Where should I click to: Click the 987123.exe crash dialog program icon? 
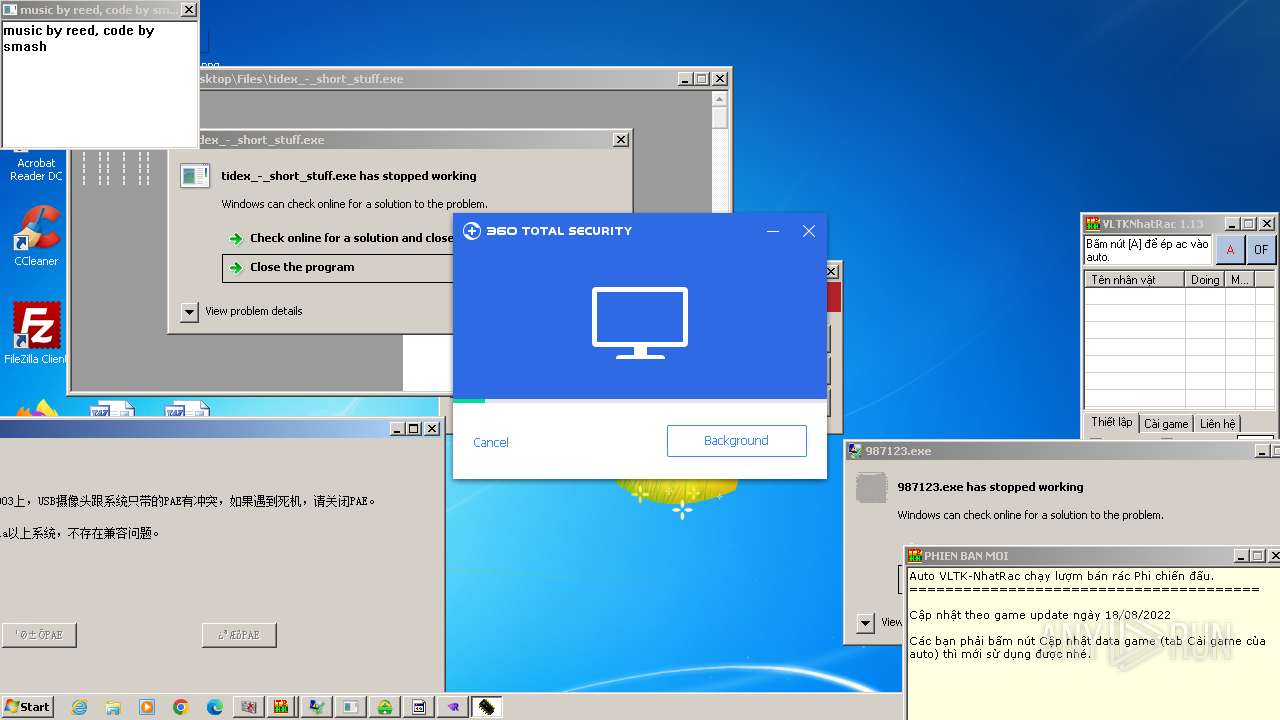point(872,488)
